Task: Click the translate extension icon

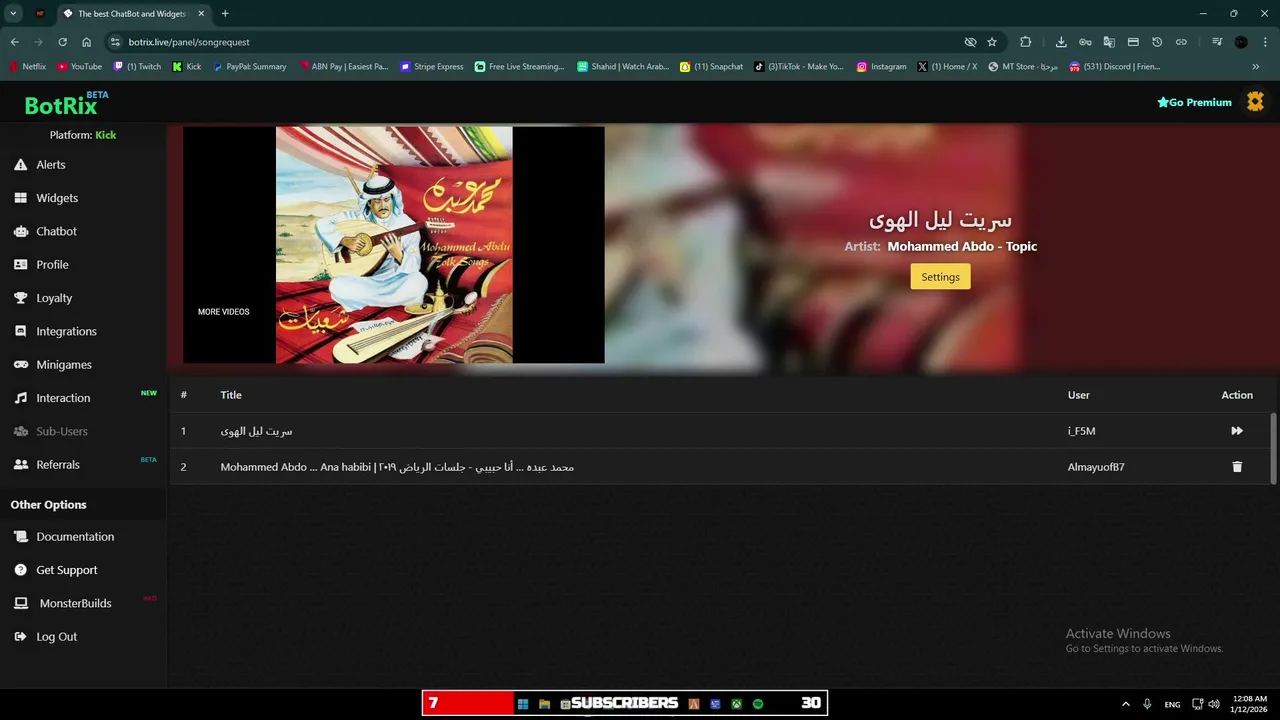Action: tap(1109, 42)
